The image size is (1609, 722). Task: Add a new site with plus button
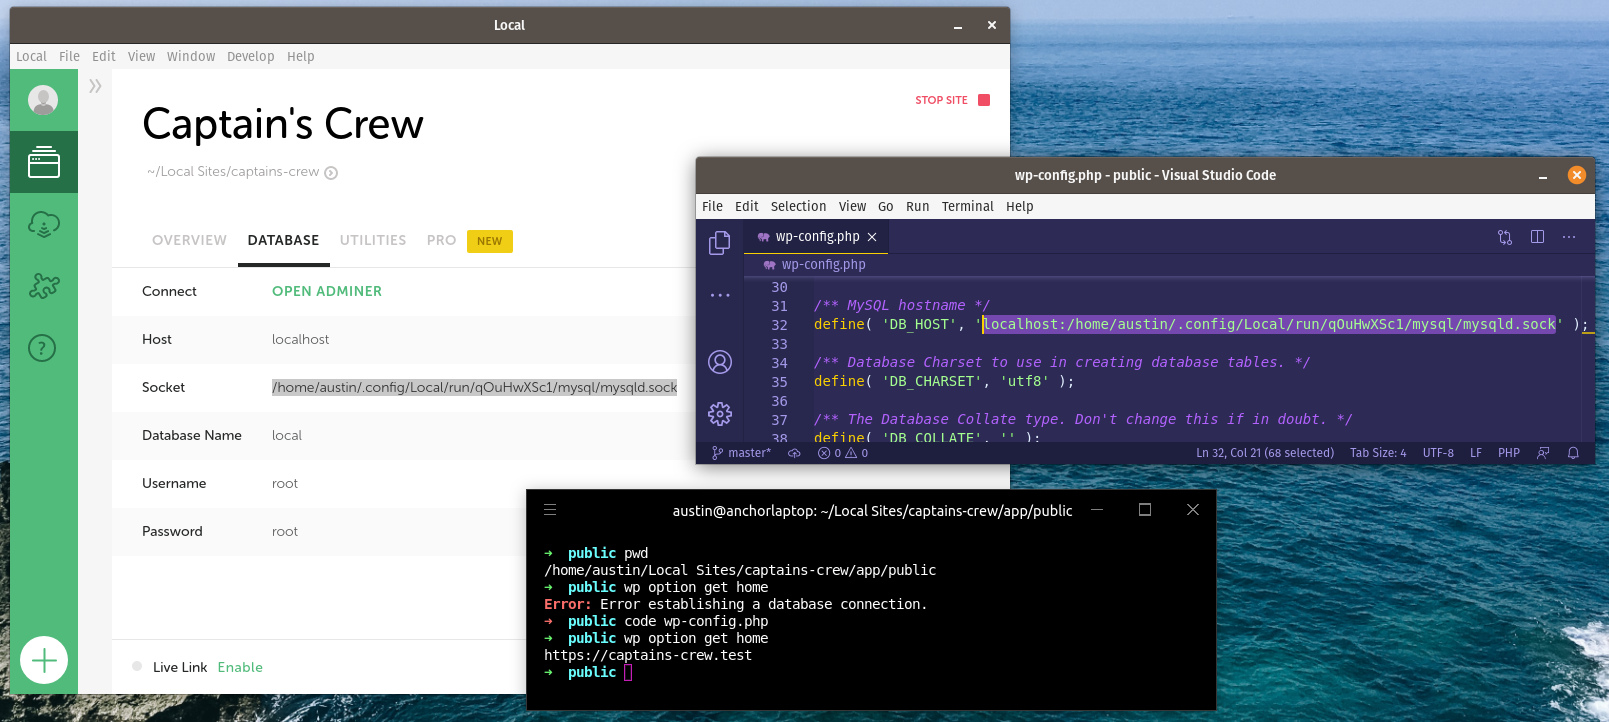[44, 660]
